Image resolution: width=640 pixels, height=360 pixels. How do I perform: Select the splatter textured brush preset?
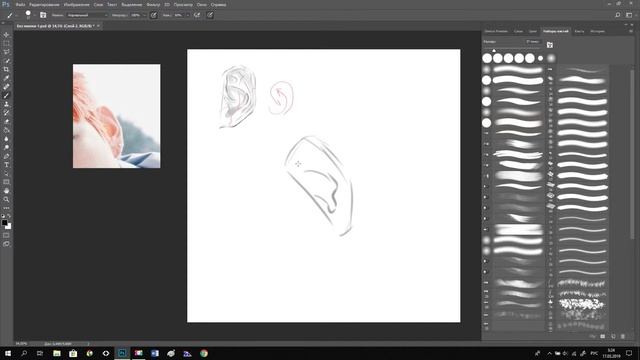(x=582, y=304)
